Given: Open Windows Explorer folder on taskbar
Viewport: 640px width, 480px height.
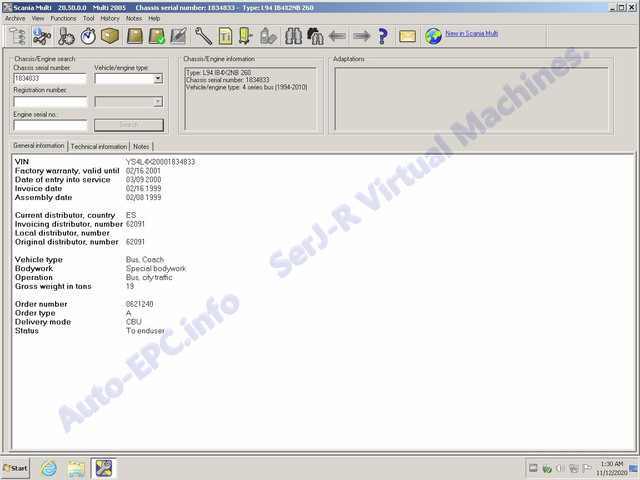Looking at the screenshot, I should click(x=76, y=469).
